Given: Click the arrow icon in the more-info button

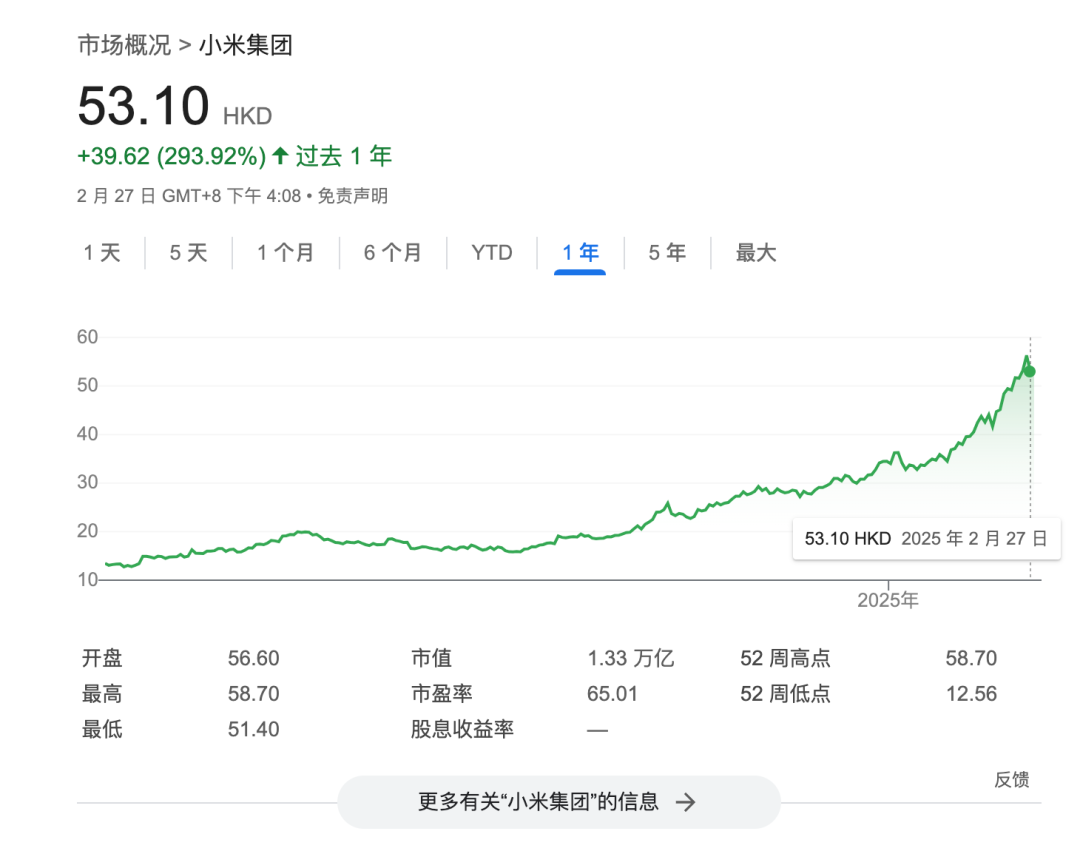Looking at the screenshot, I should (685, 802).
